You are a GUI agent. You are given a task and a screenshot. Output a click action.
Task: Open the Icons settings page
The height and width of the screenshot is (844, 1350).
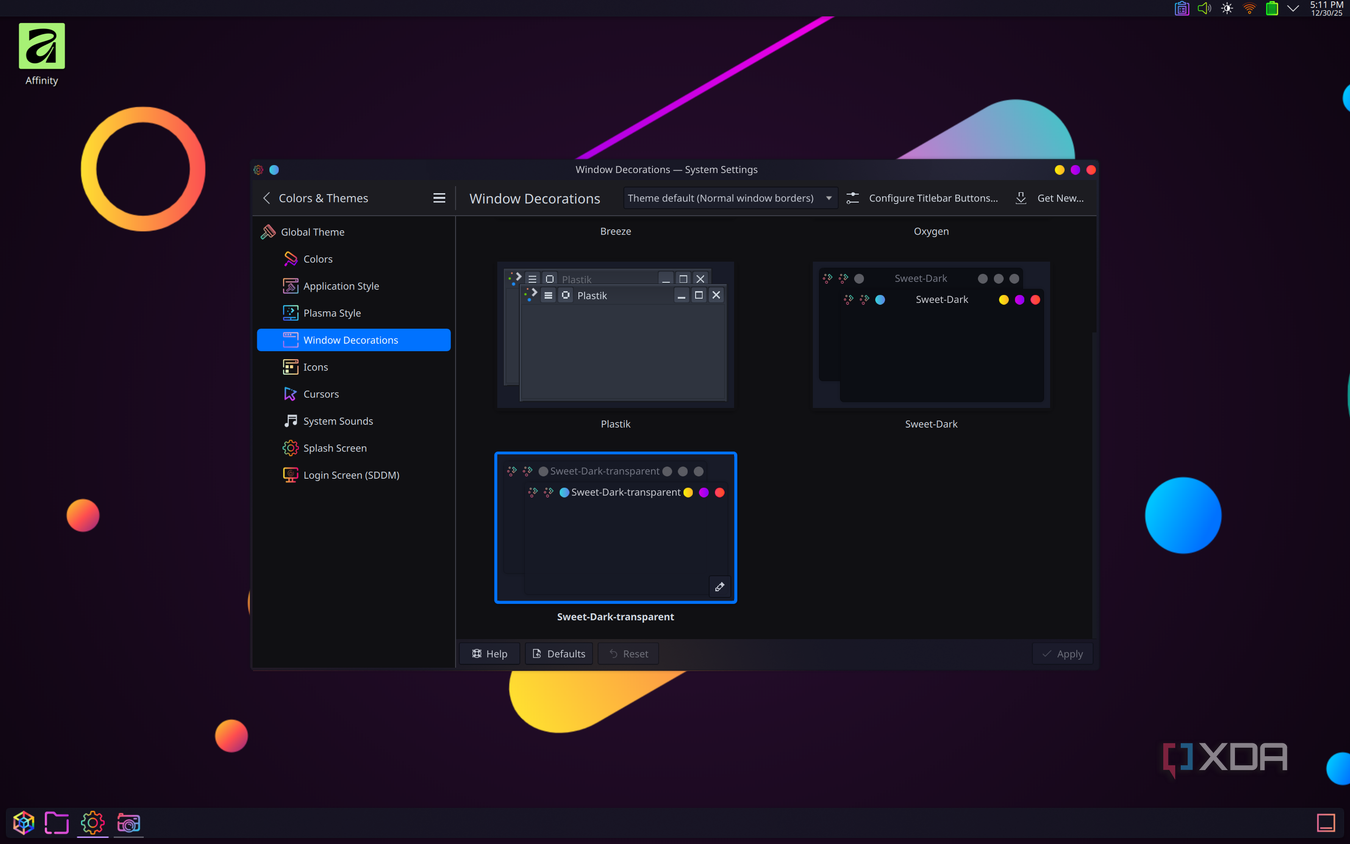coord(354,367)
